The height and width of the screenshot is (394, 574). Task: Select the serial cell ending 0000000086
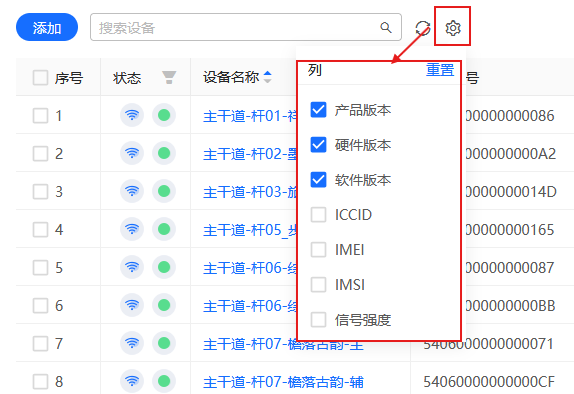[509, 116]
